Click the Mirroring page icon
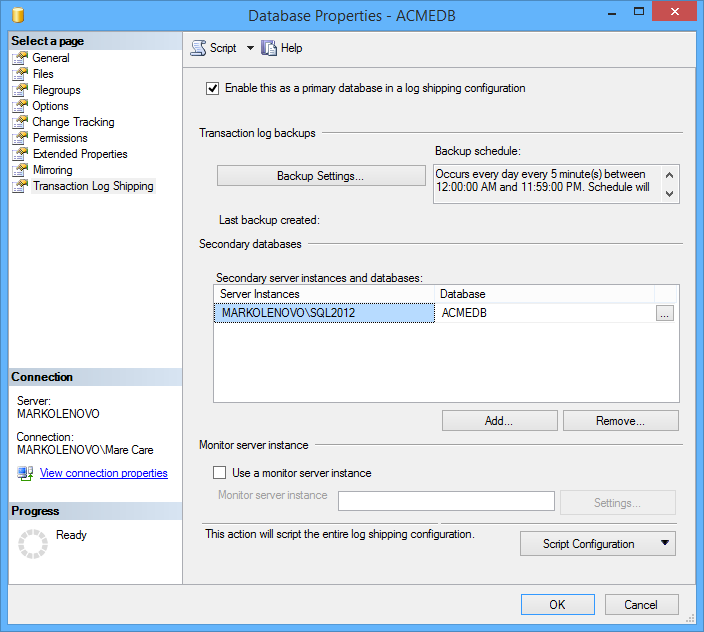This screenshot has width=704, height=632. pos(20,170)
